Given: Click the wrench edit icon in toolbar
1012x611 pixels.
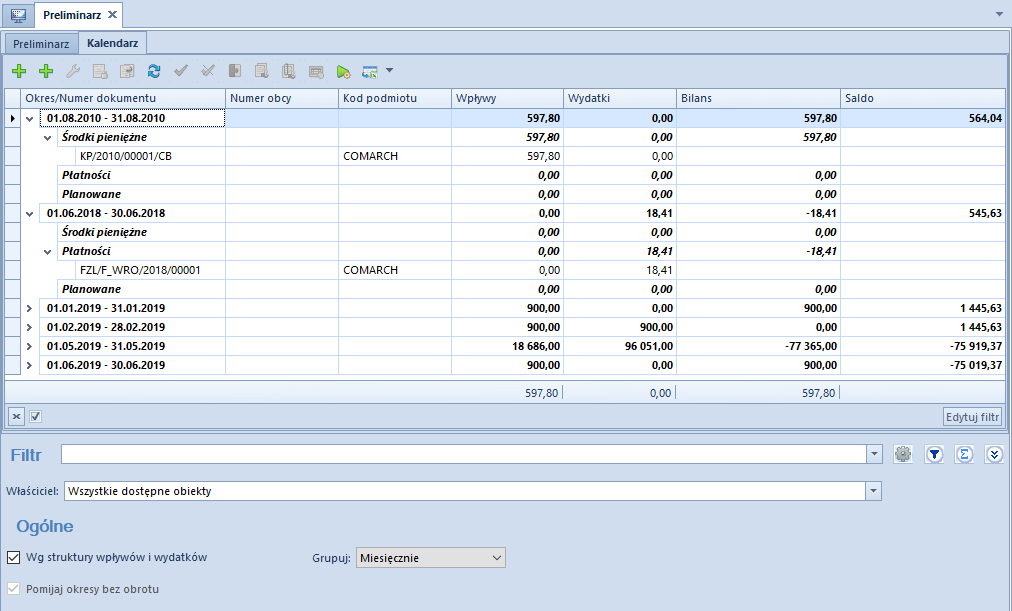Looking at the screenshot, I should 73,71.
